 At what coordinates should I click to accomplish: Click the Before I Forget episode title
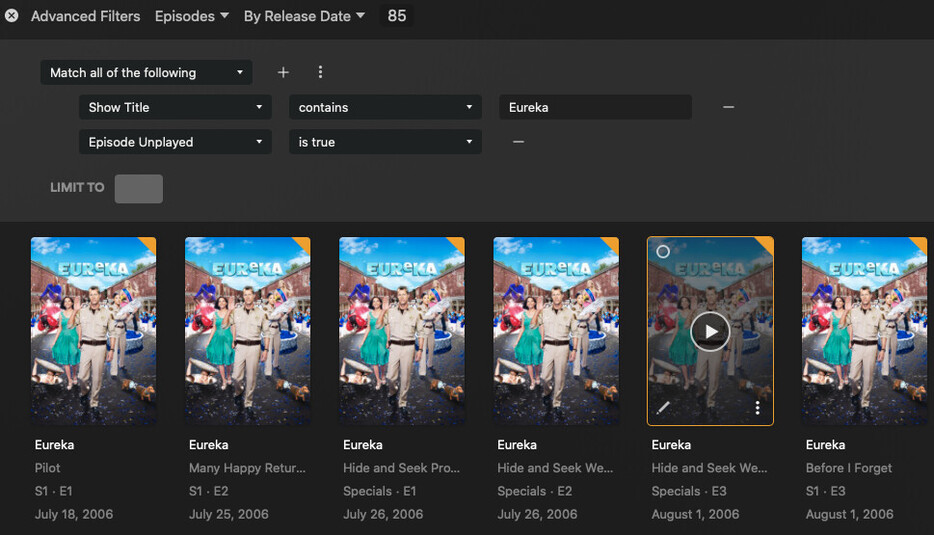(x=849, y=468)
